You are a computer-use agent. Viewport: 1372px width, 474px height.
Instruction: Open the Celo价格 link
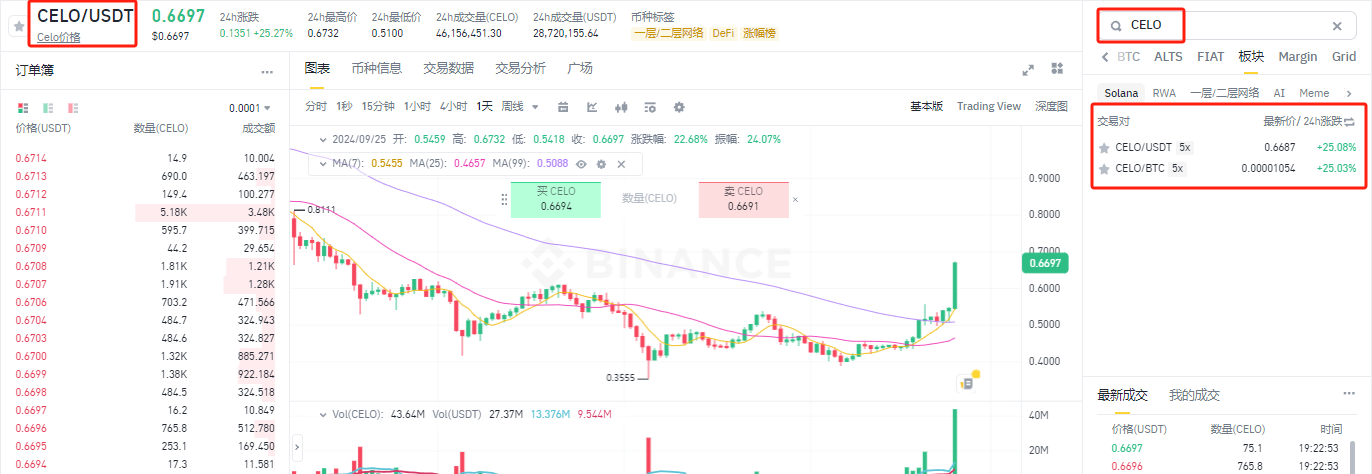58,37
